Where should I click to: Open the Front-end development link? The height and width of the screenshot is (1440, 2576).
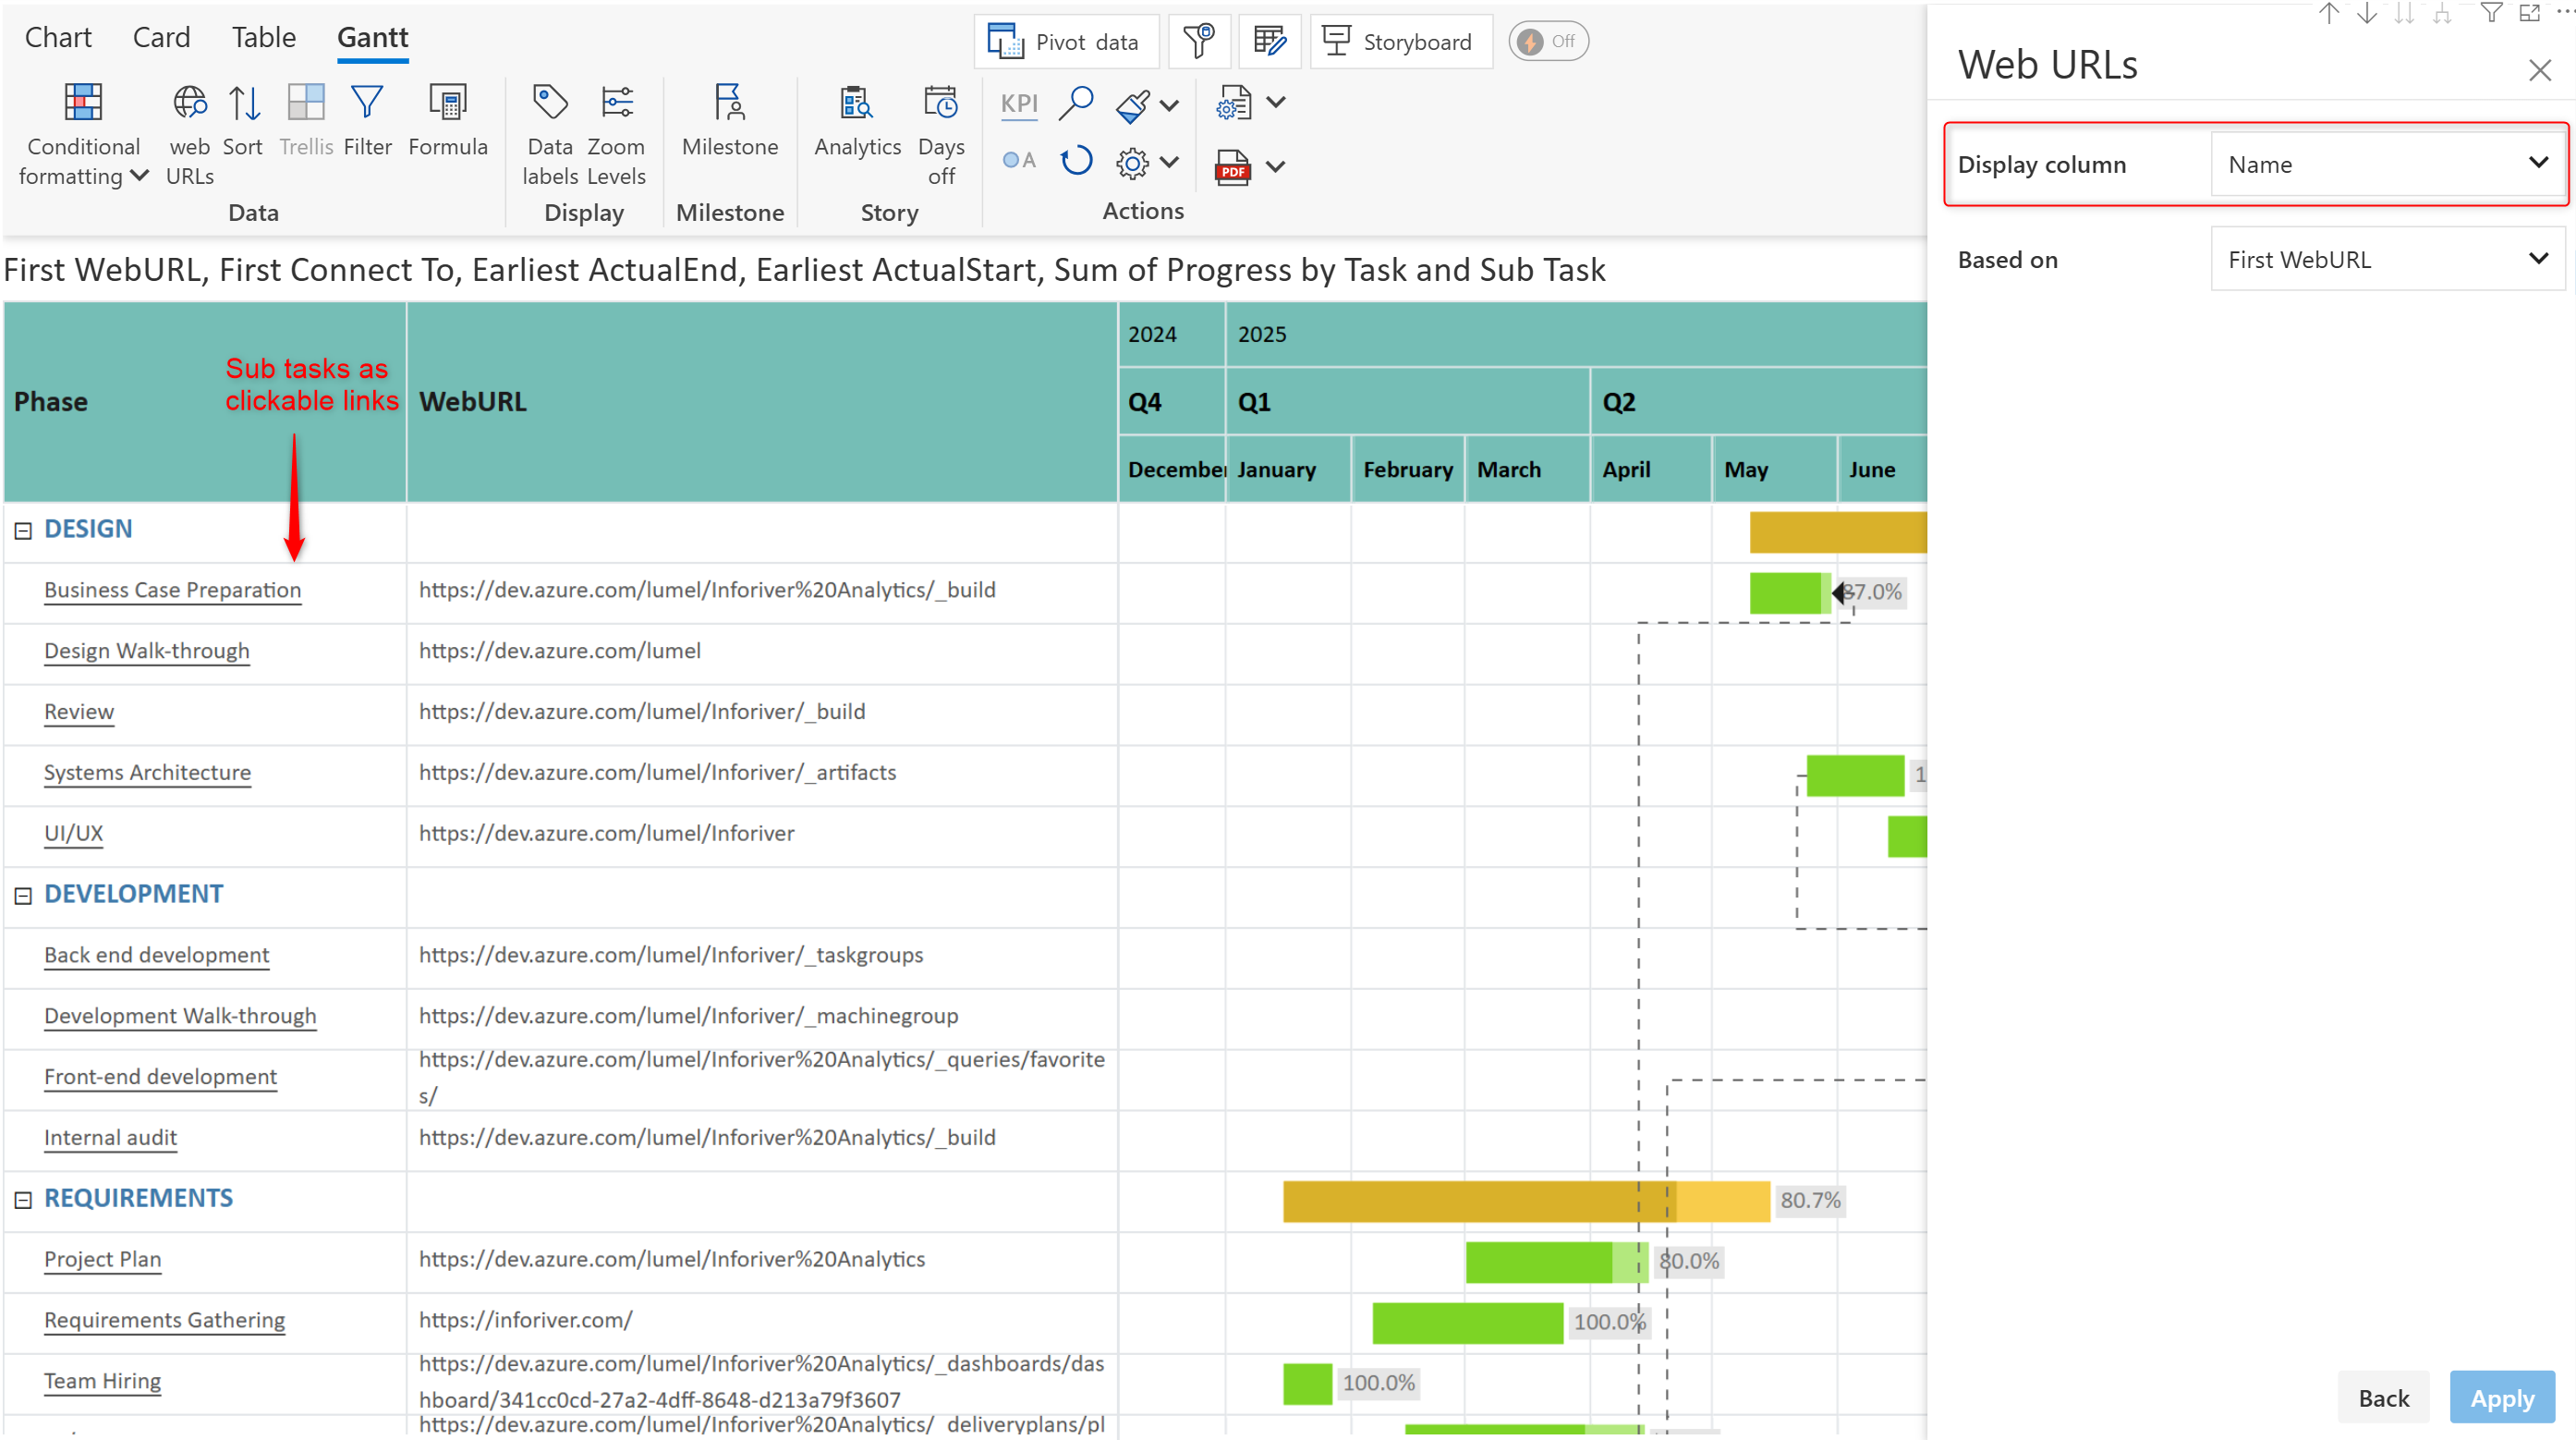[160, 1076]
